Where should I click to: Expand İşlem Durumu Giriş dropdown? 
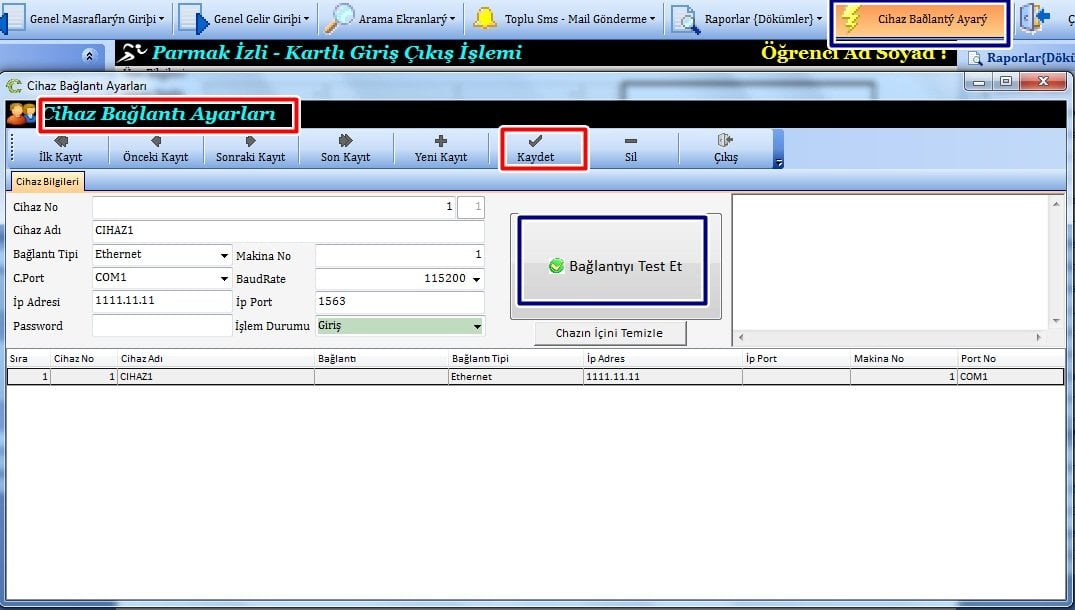[476, 326]
